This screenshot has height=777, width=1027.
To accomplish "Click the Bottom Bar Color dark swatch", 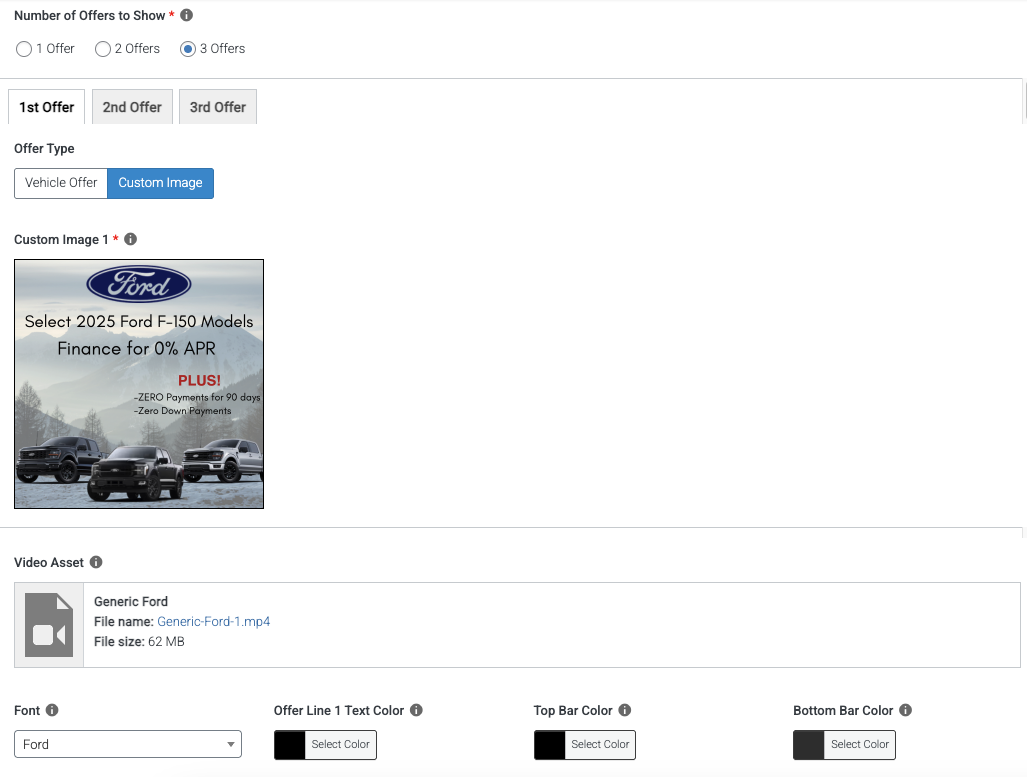I will [x=809, y=745].
